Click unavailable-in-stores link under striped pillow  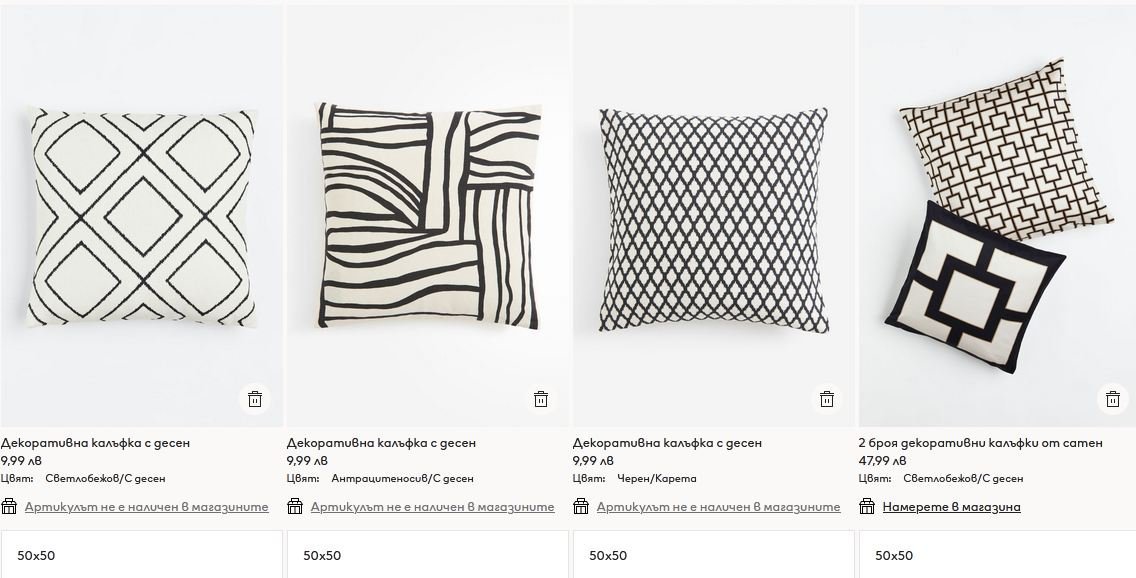tap(433, 507)
